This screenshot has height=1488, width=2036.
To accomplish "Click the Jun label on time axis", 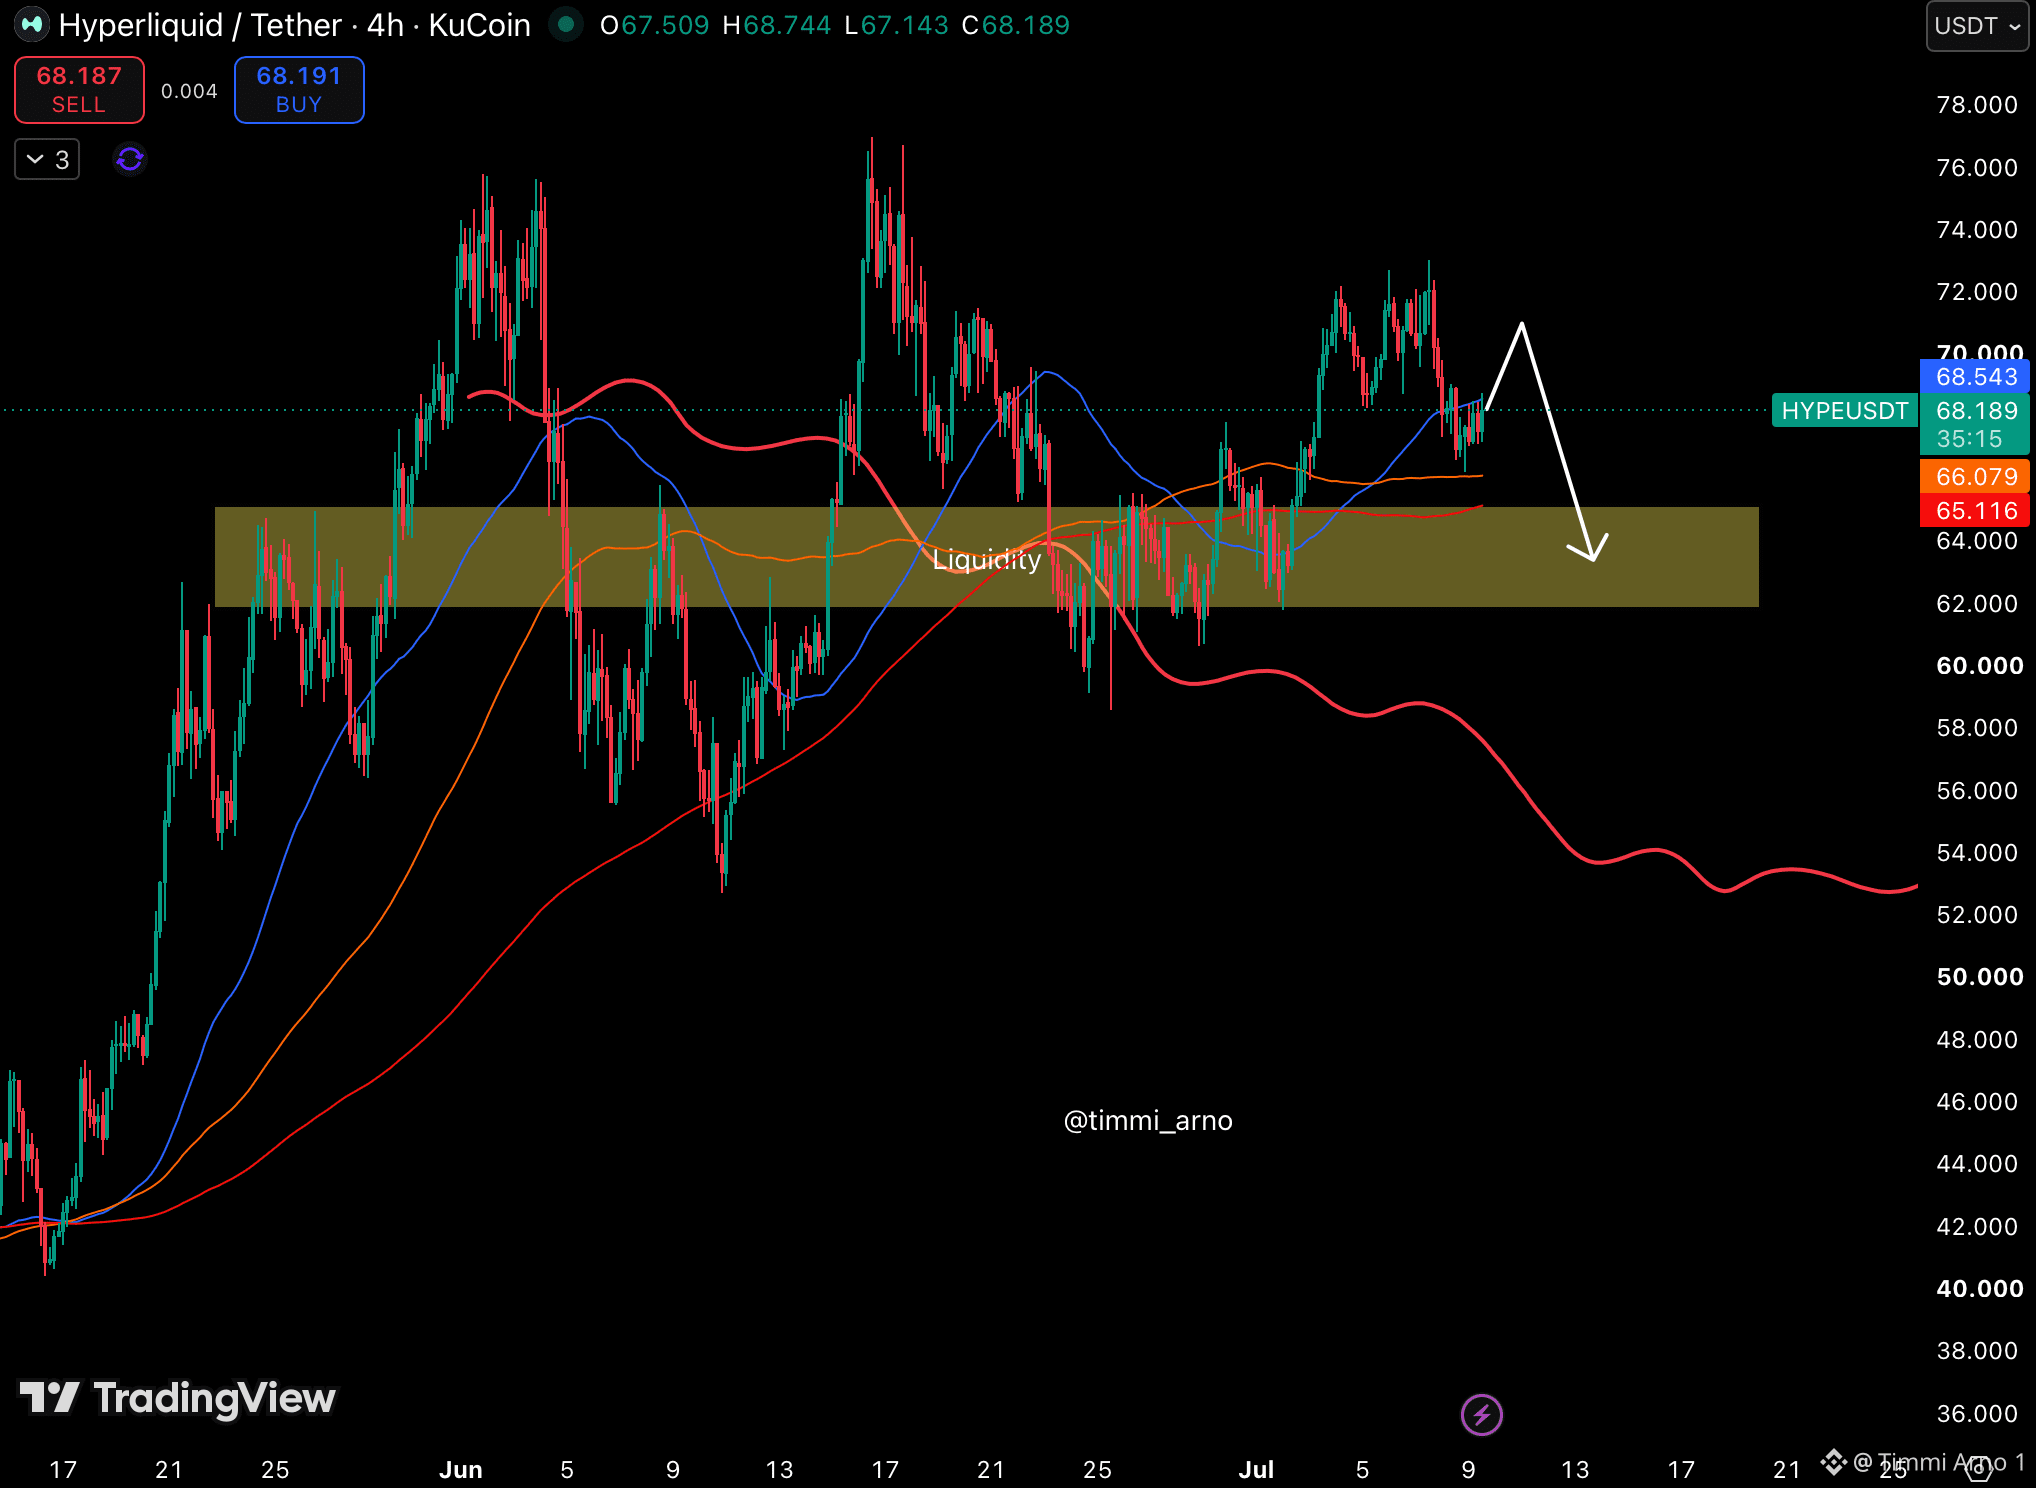I will pos(461,1469).
